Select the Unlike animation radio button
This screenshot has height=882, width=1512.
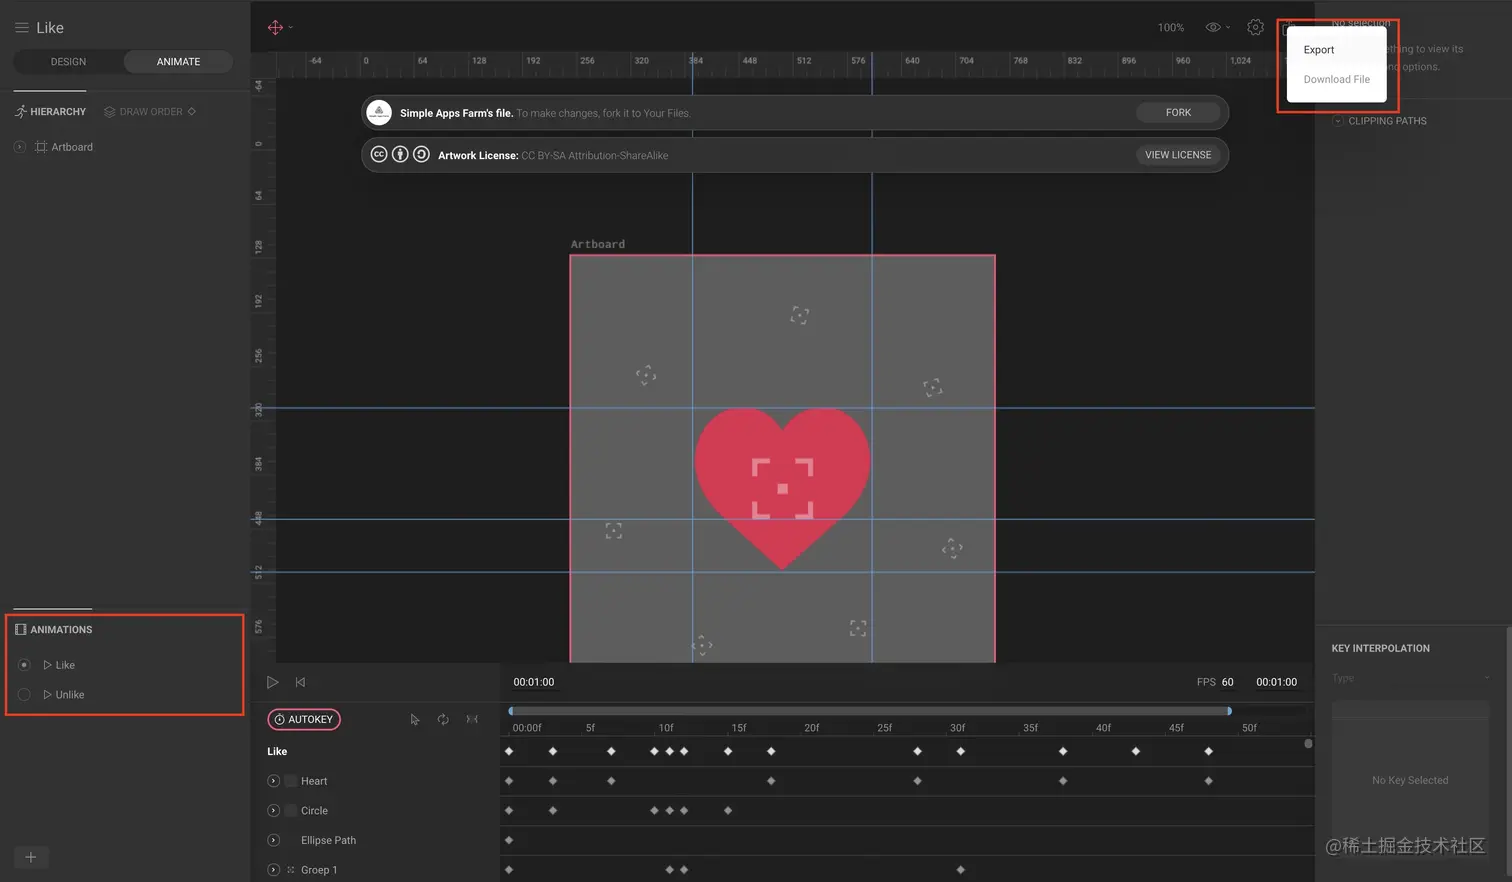24,695
